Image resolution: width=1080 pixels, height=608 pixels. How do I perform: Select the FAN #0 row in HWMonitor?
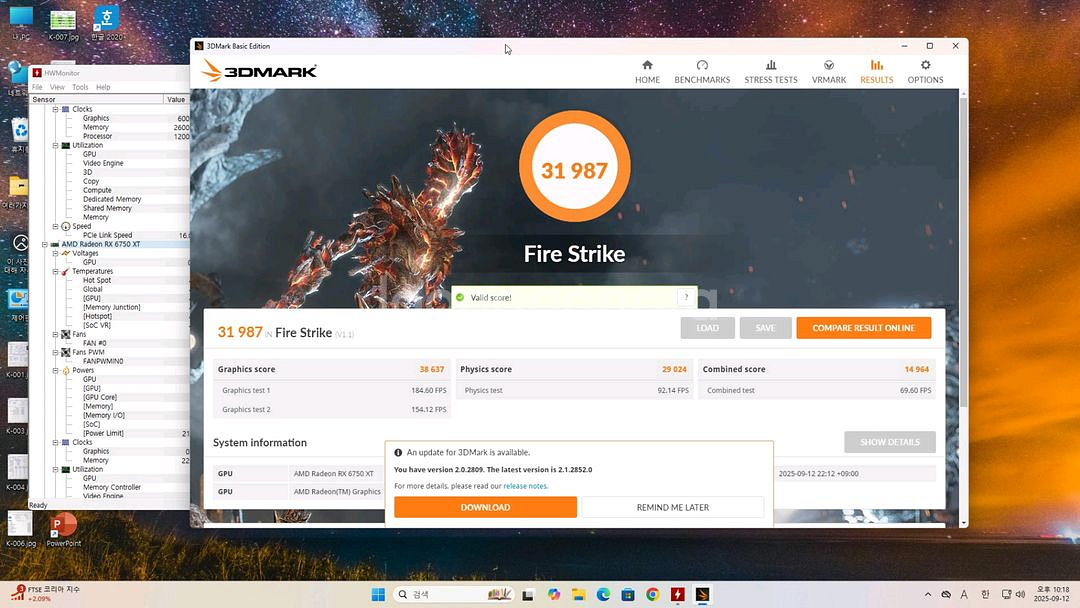95,343
